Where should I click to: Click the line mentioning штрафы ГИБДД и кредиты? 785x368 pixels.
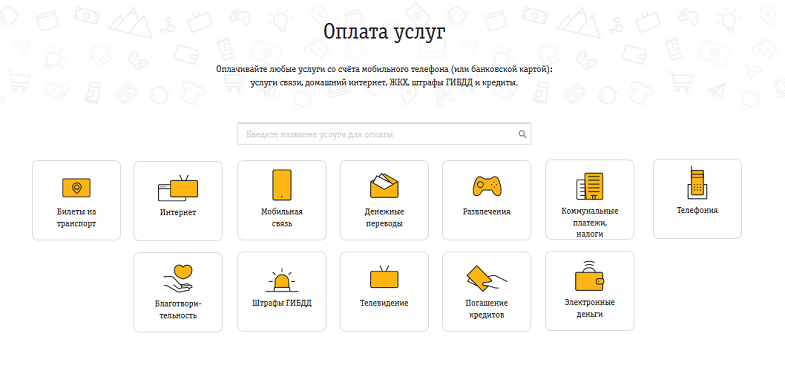point(384,83)
